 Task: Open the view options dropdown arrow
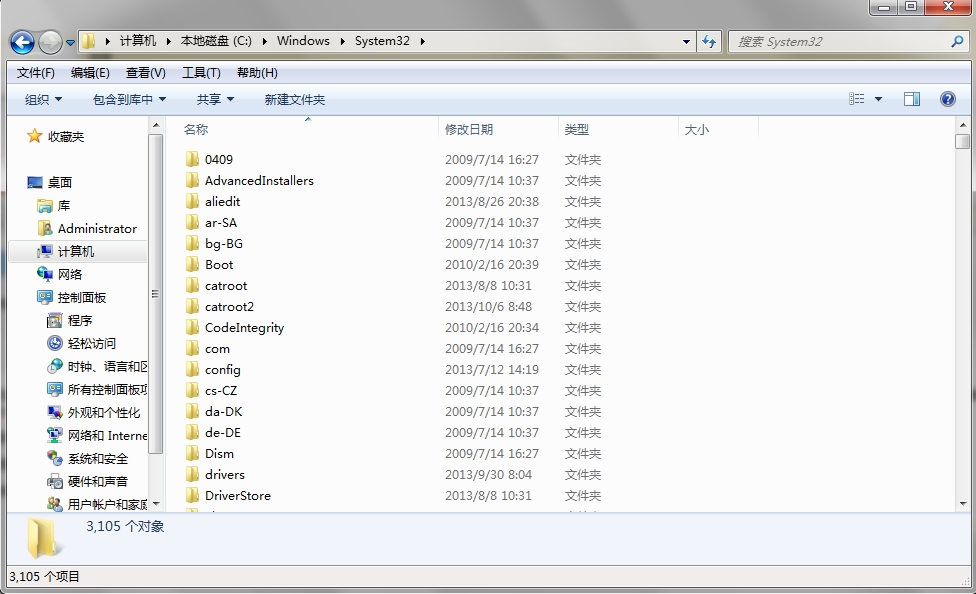coord(879,99)
